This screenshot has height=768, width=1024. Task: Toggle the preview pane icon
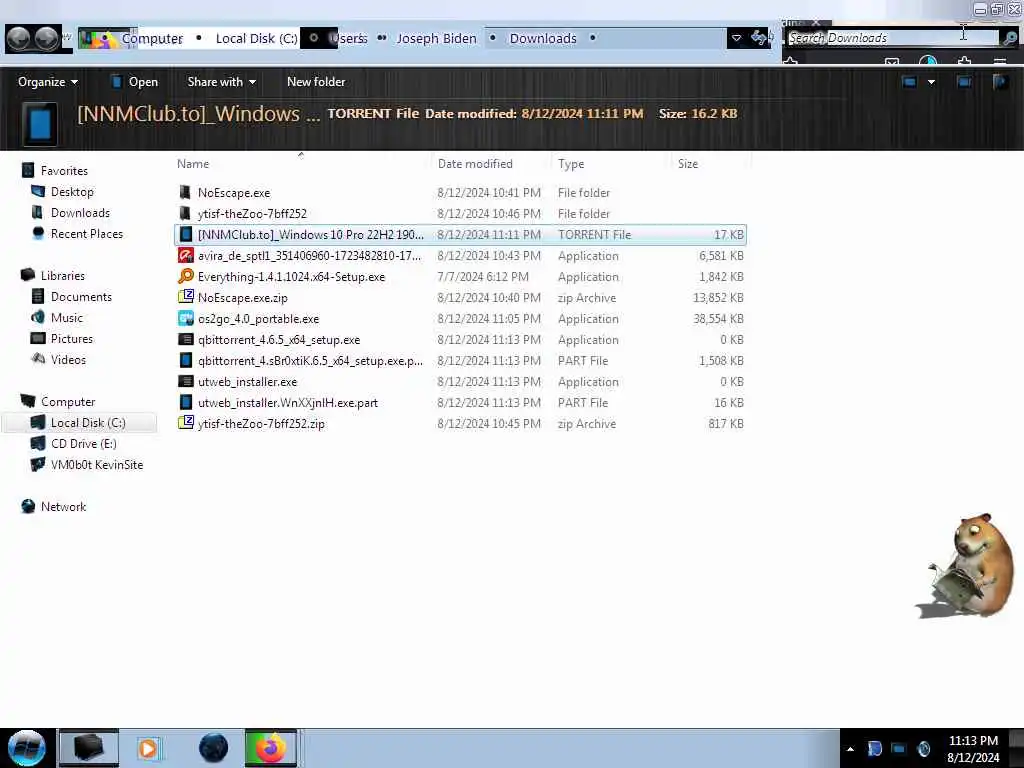pyautogui.click(x=964, y=82)
